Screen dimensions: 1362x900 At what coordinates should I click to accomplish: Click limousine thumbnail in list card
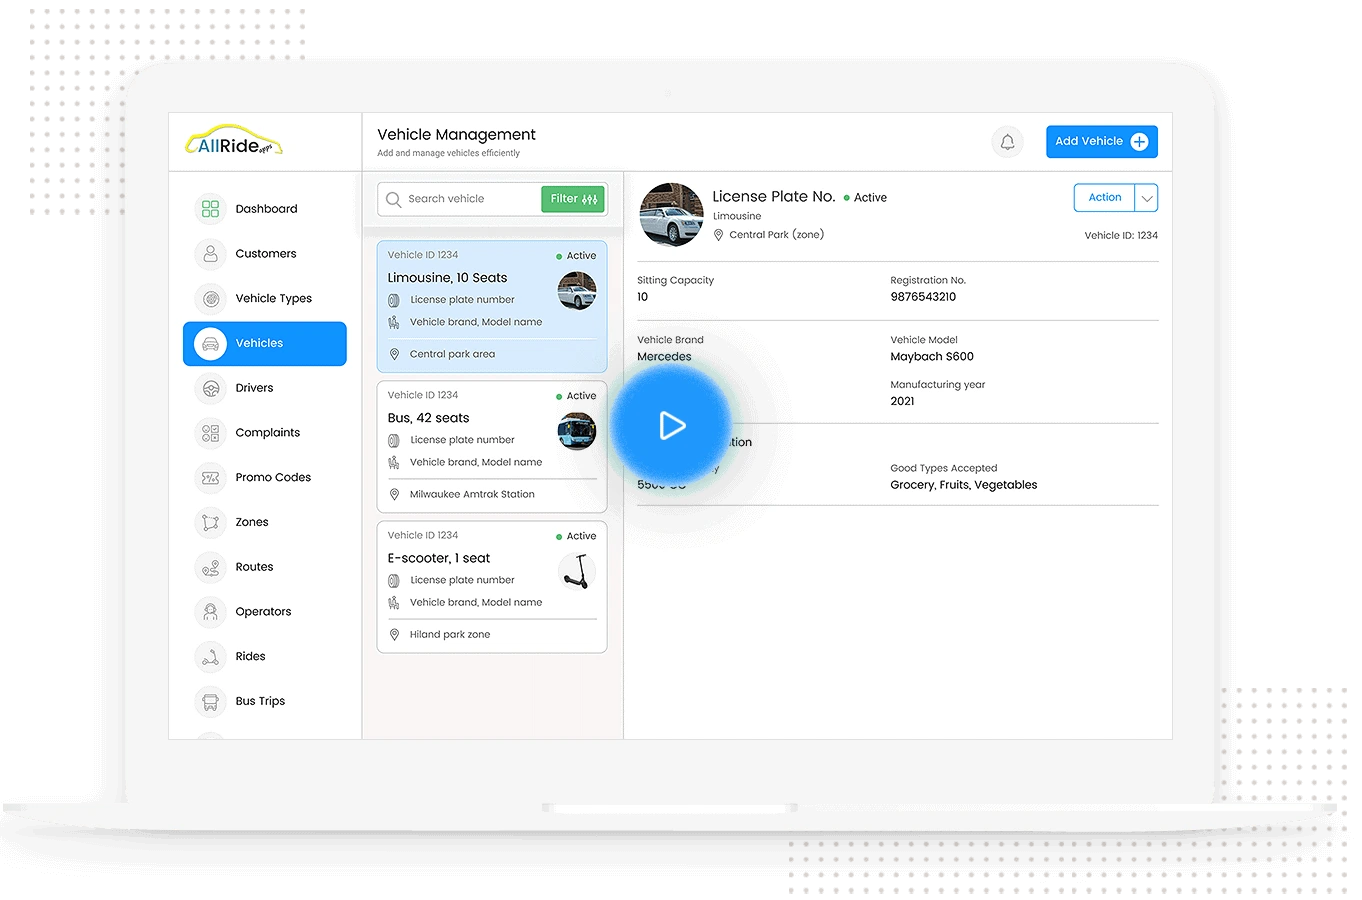point(577,291)
